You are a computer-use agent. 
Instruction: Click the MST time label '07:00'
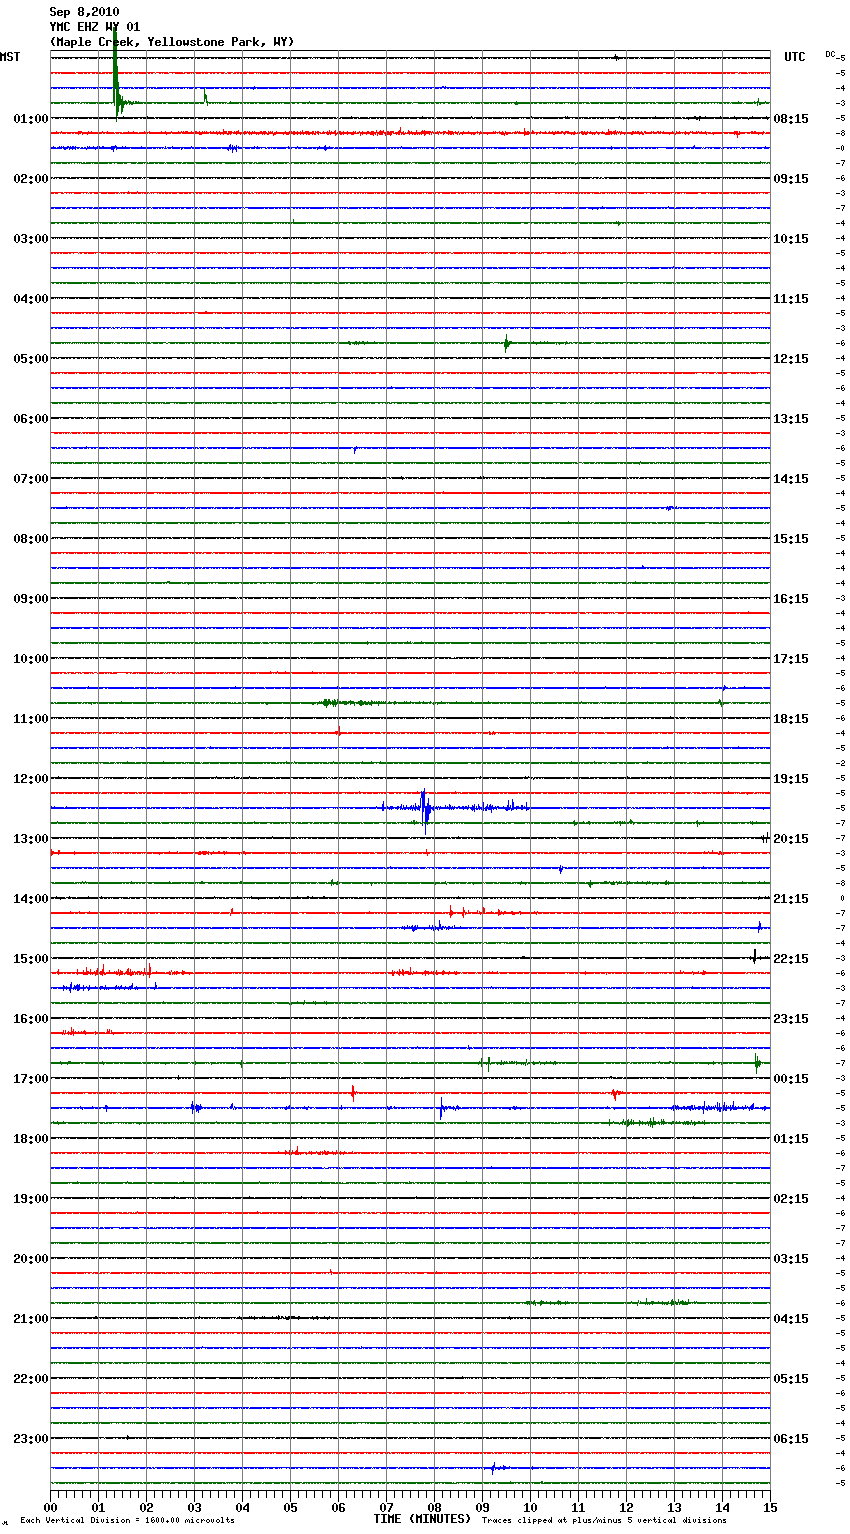tap(31, 479)
